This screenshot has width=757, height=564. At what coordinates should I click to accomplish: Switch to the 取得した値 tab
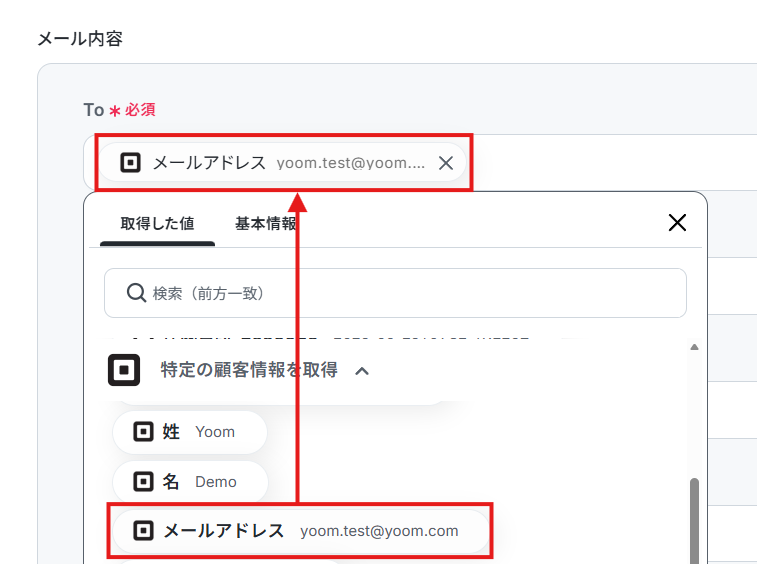(157, 224)
